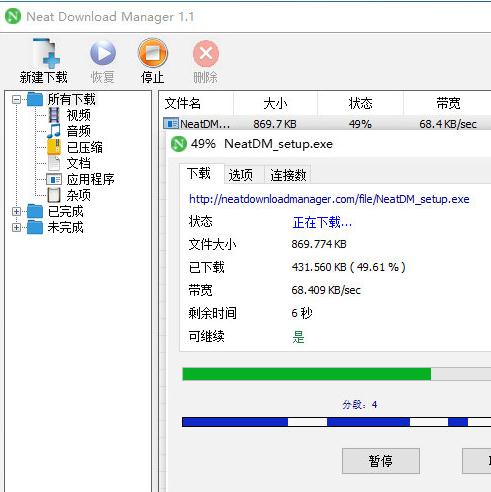This screenshot has height=492, width=491.
Task: Click the folder icon of 已完成
Action: (35, 211)
